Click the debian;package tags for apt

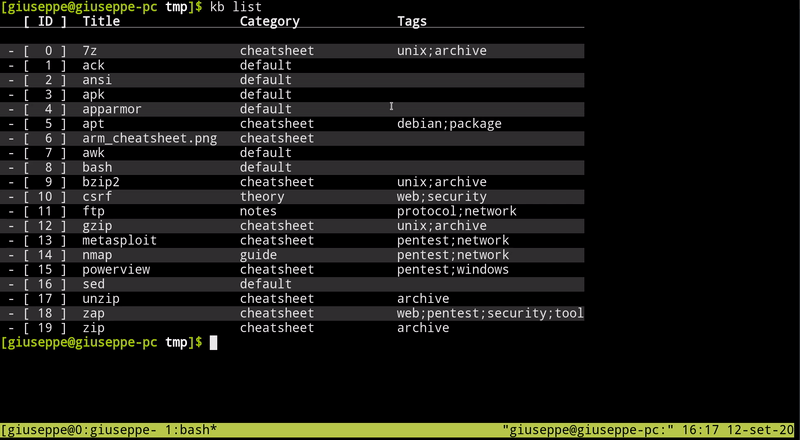[x=449, y=124]
